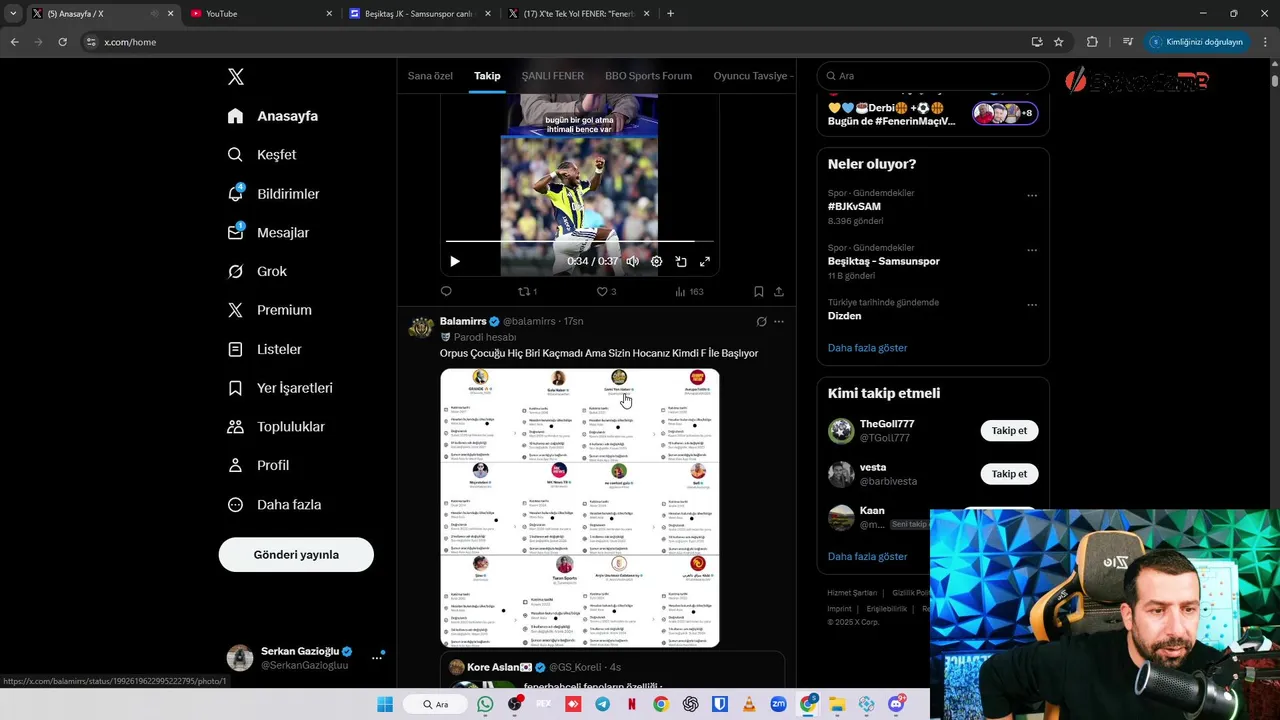Like the video post with 3 likes
1280x720 pixels.
[x=606, y=292]
